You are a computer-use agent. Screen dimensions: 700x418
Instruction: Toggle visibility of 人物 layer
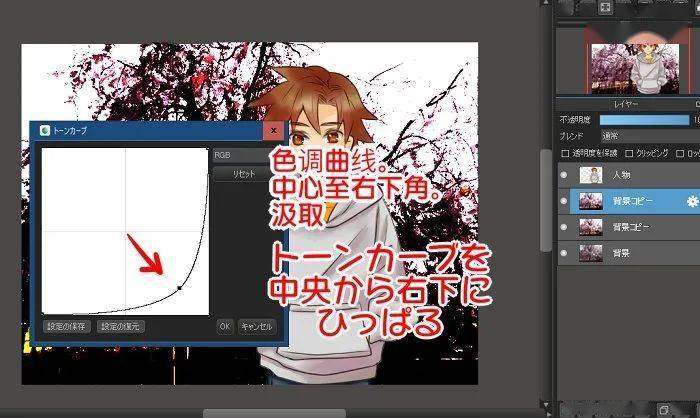pyautogui.click(x=564, y=175)
